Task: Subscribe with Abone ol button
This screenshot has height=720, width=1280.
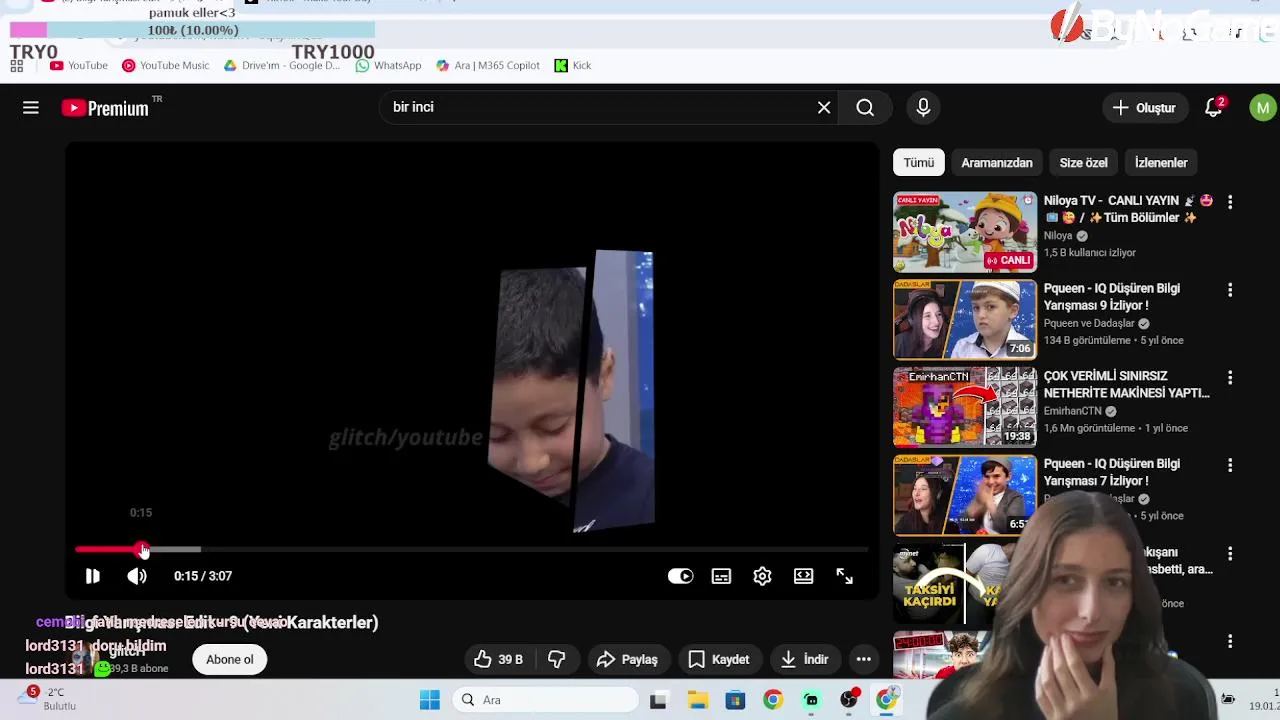Action: (x=229, y=659)
